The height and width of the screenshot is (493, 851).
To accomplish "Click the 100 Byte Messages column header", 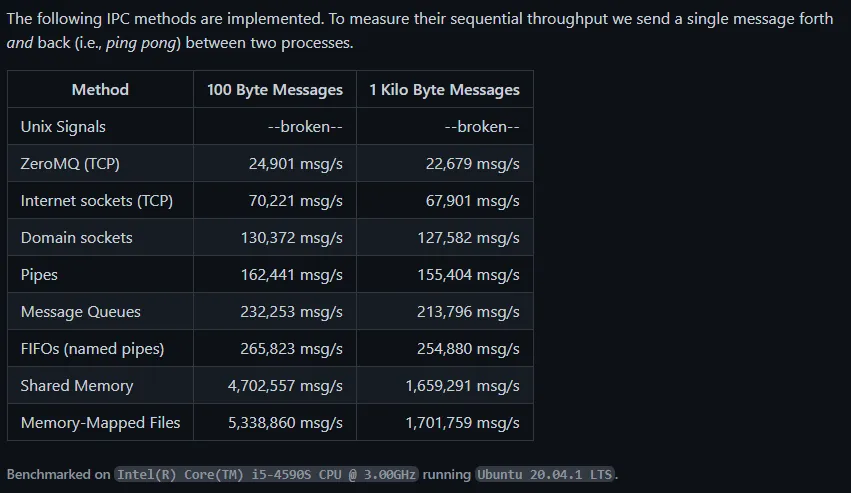I will pos(275,90).
